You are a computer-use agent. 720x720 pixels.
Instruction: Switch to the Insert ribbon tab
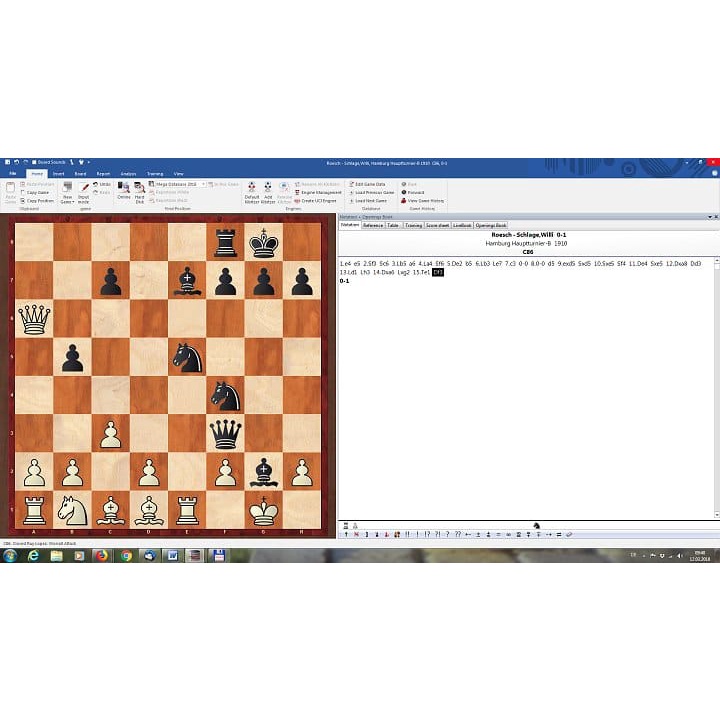pyautogui.click(x=58, y=174)
